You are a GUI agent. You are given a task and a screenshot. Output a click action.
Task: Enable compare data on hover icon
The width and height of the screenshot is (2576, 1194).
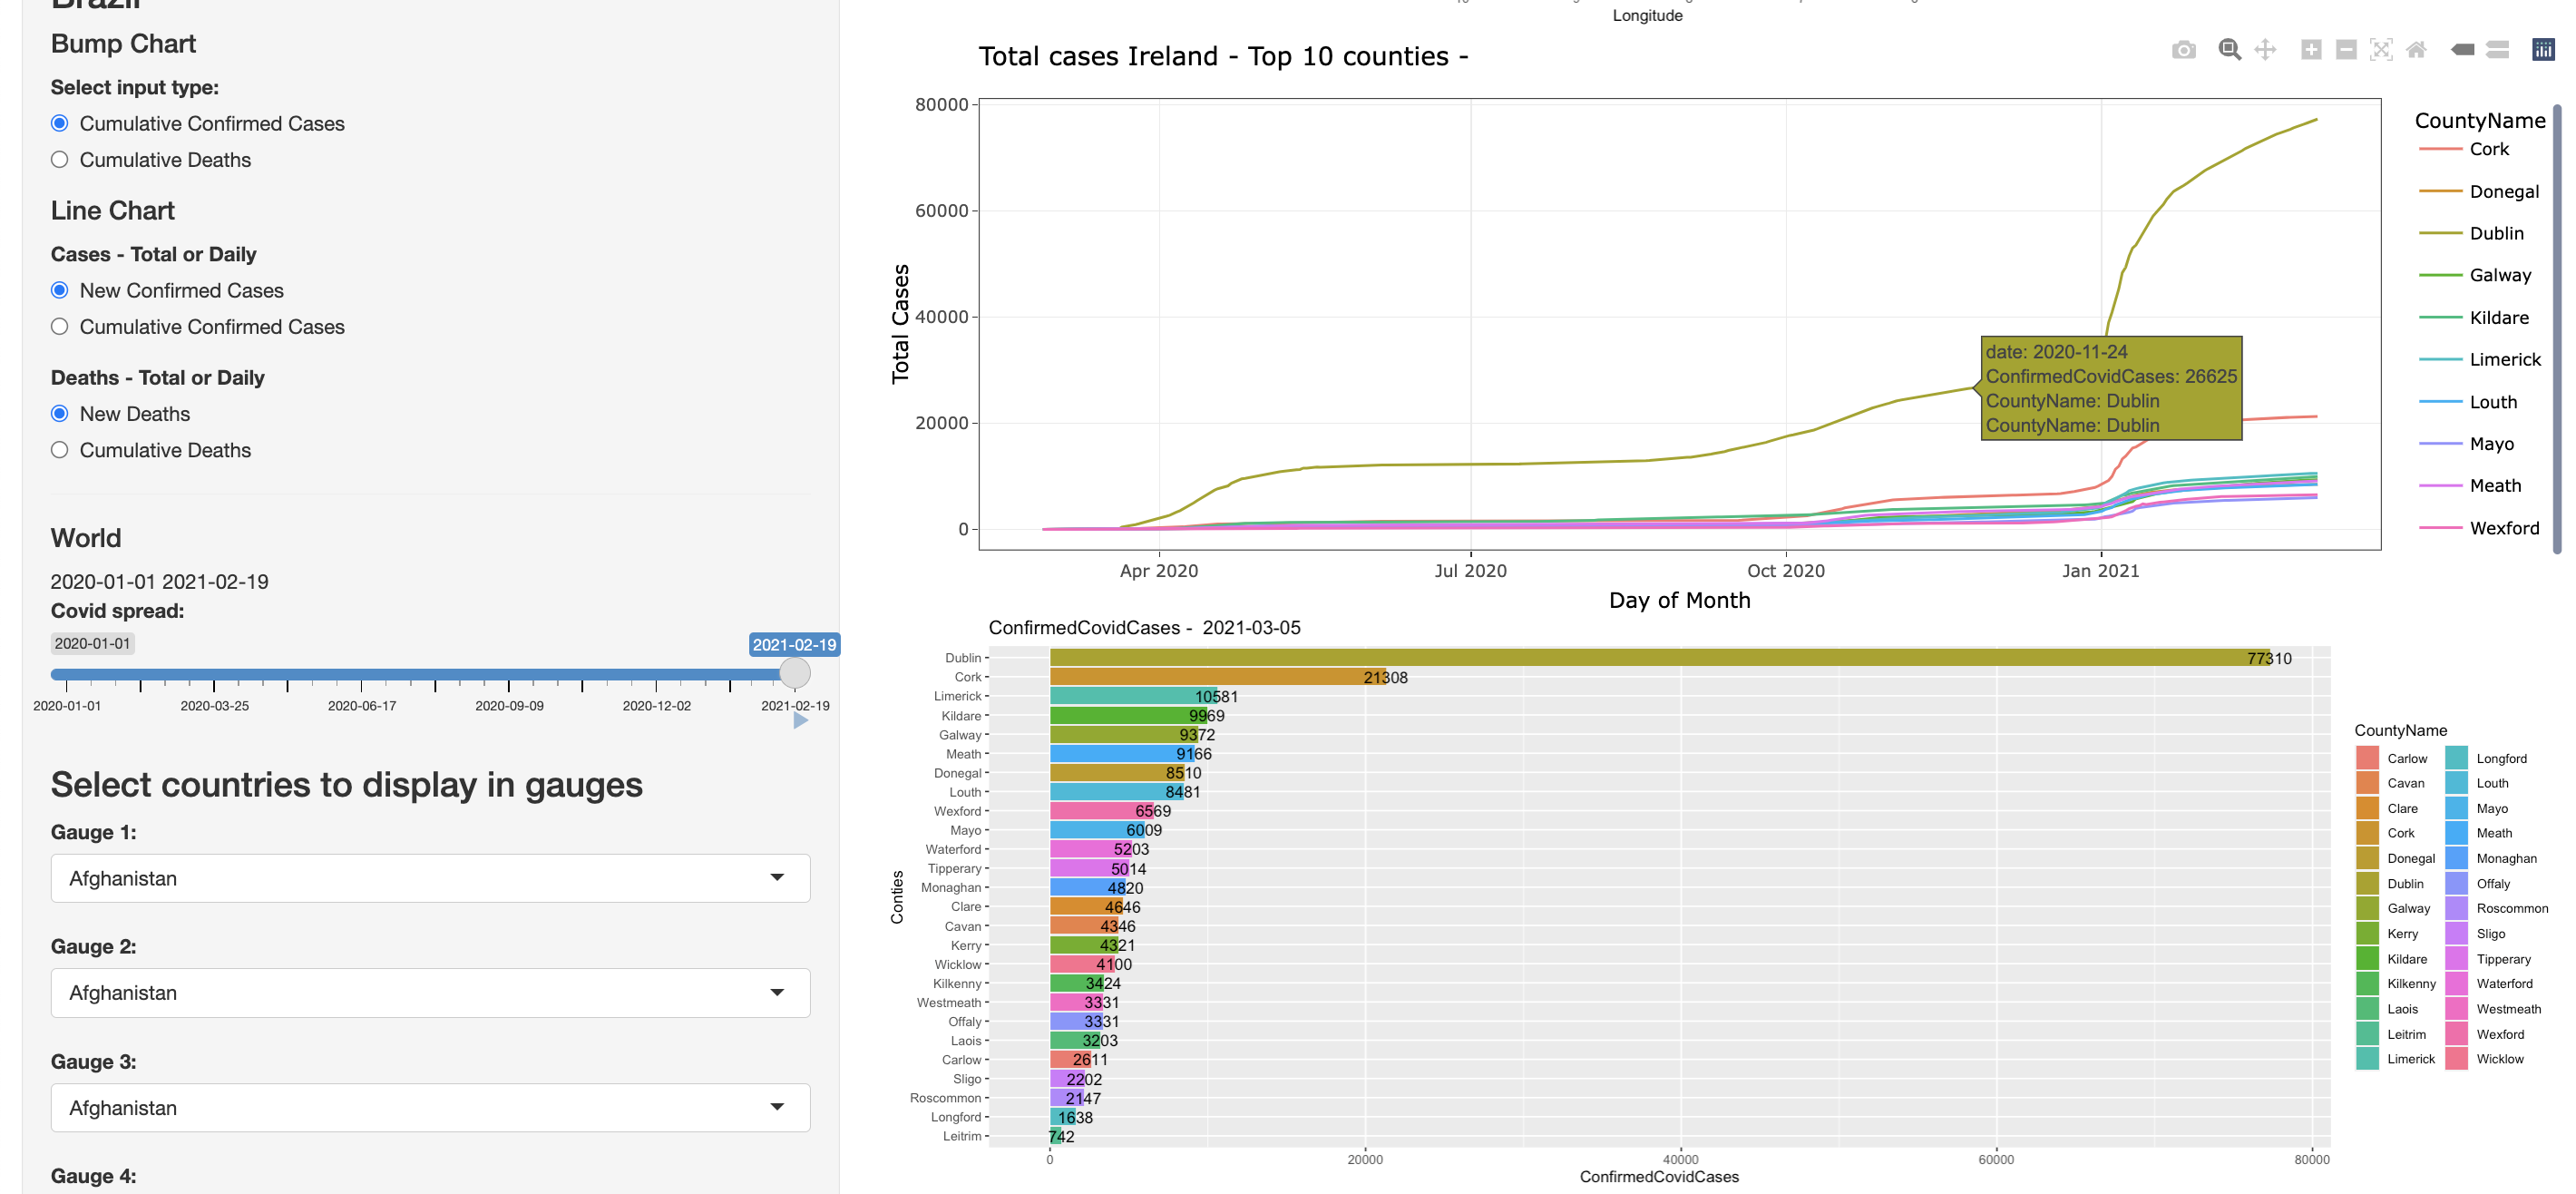click(x=2497, y=50)
